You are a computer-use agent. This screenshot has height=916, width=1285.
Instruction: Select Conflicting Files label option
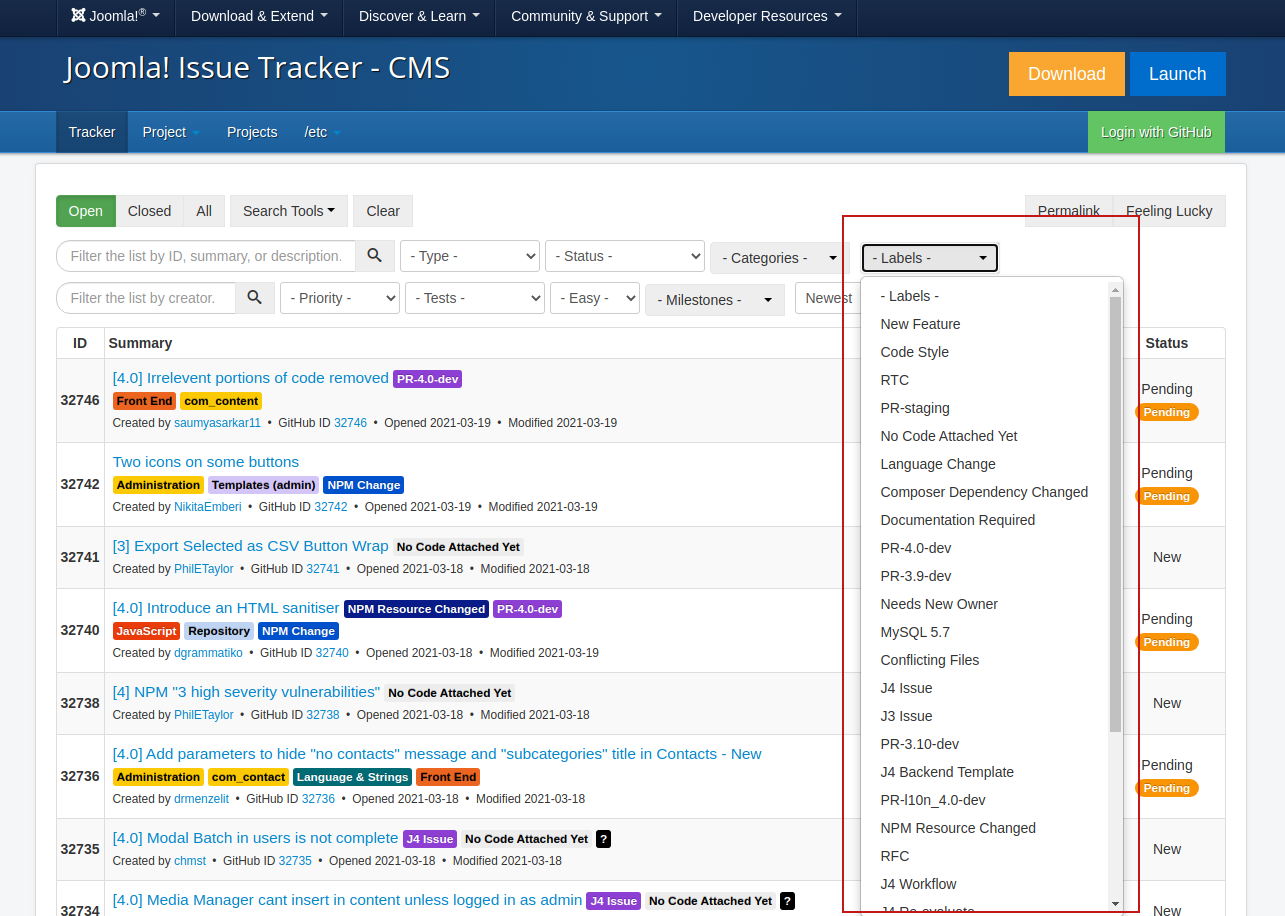click(x=985, y=660)
